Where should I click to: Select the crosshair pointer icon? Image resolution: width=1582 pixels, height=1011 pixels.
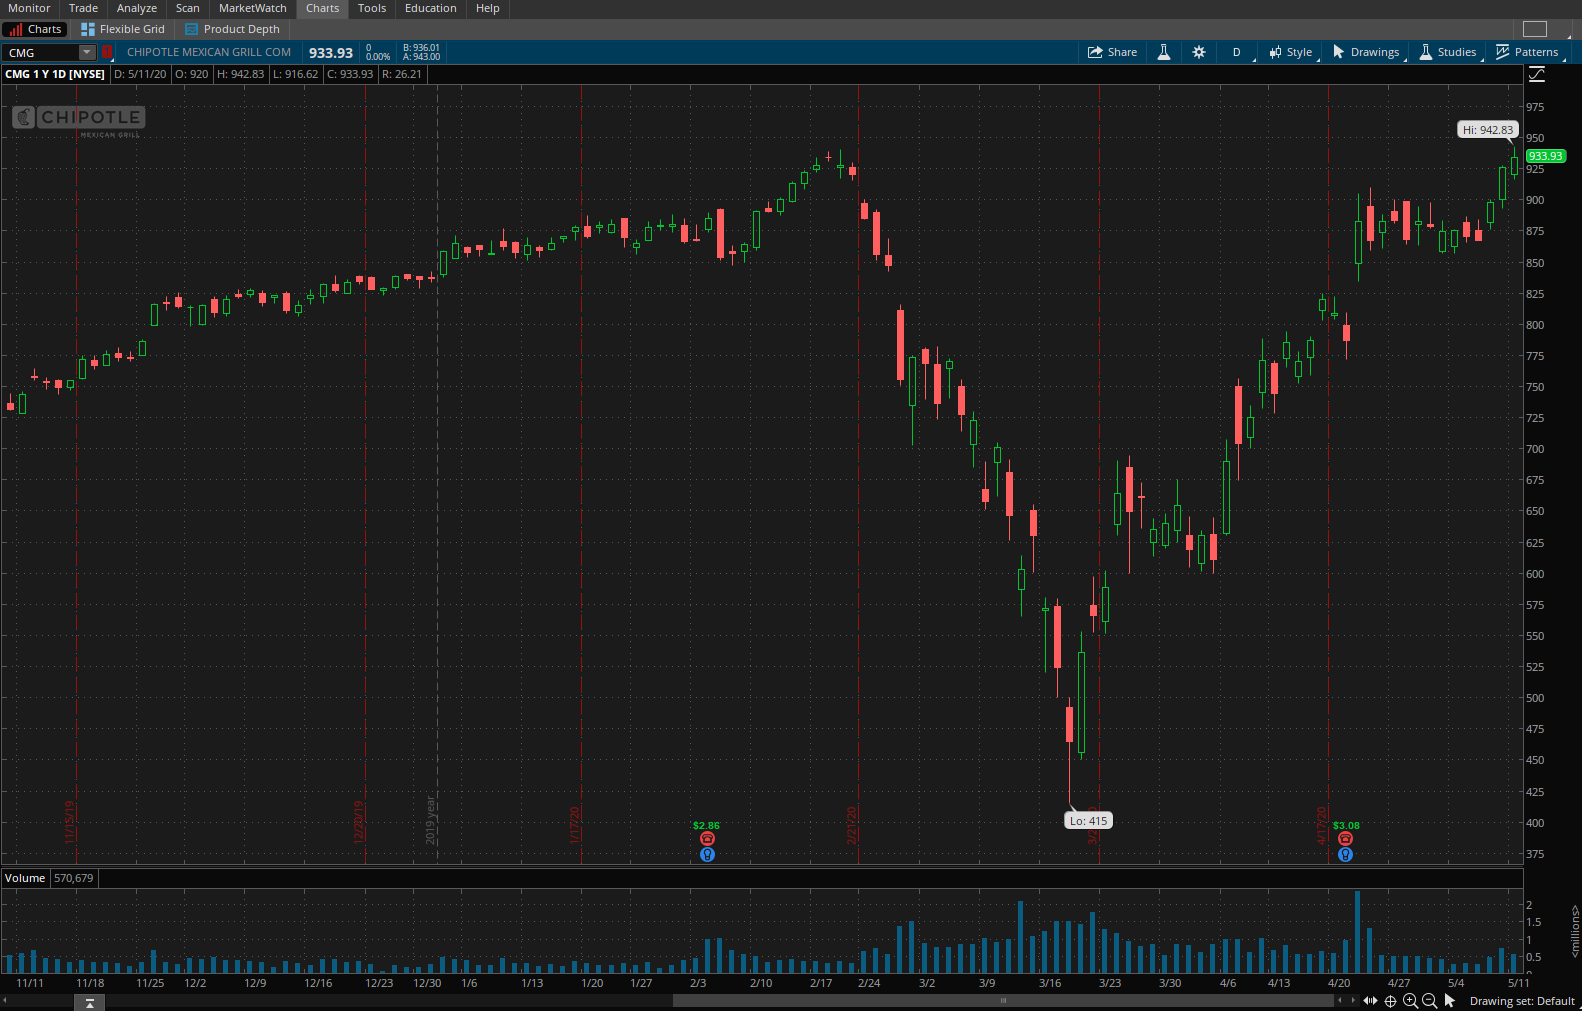(1390, 1001)
